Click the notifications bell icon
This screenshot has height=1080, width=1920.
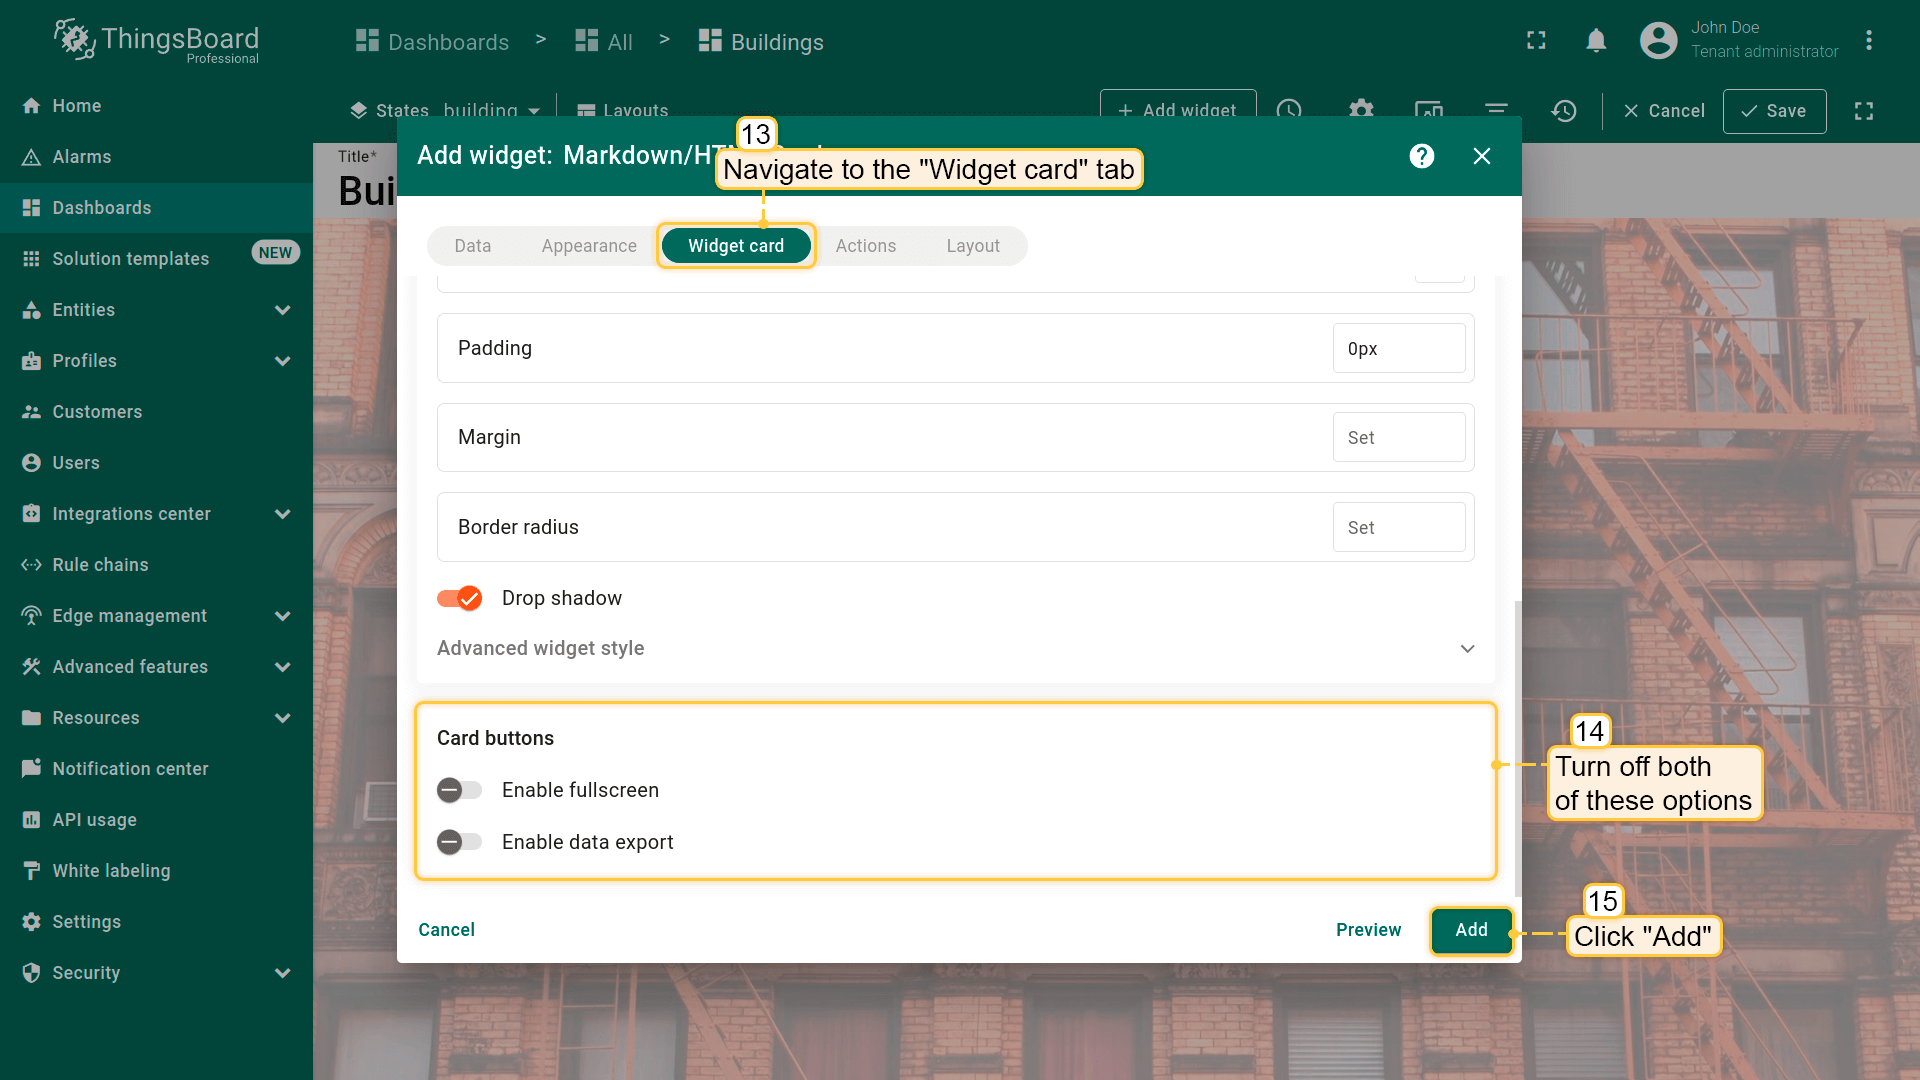point(1596,41)
